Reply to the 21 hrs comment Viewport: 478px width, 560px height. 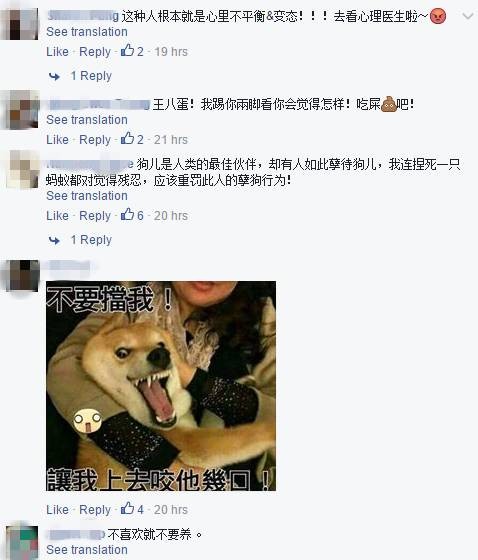click(x=95, y=140)
